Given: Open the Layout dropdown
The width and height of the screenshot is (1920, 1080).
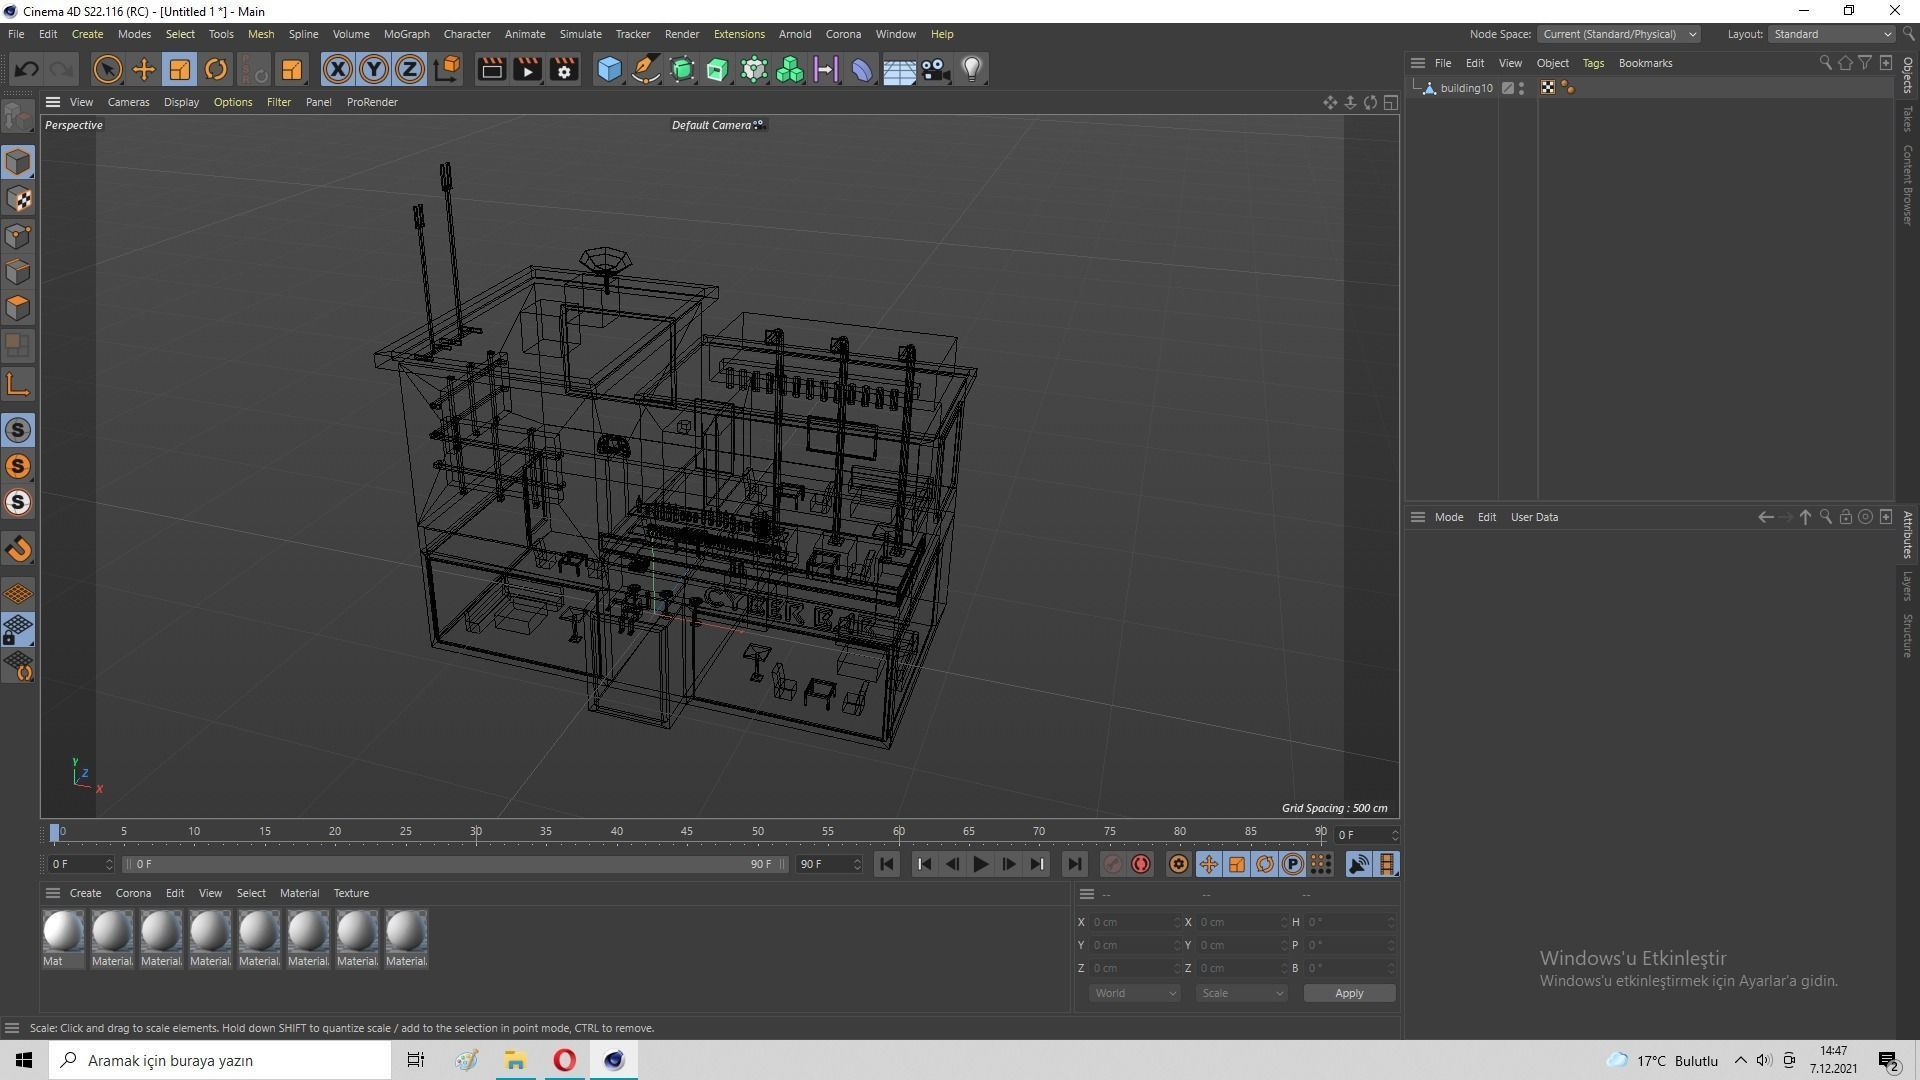Looking at the screenshot, I should point(1831,34).
